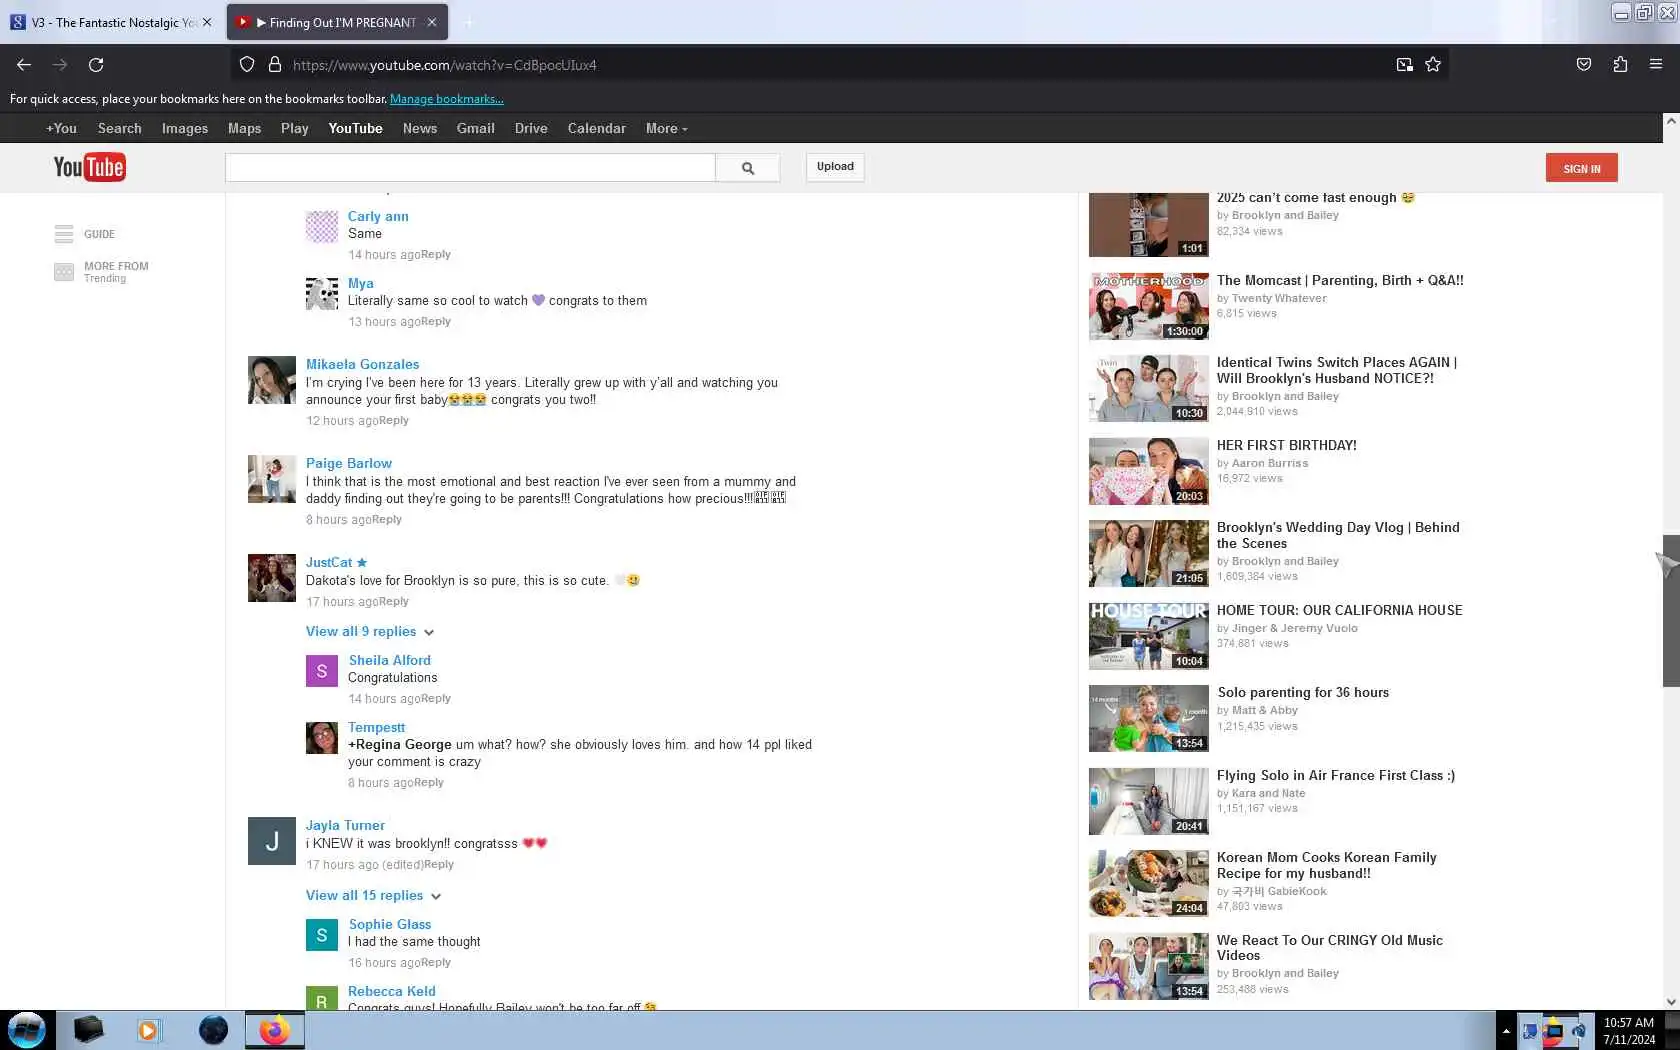Open Calendar from the Google bar
Viewport: 1680px width, 1050px height.
coord(596,128)
